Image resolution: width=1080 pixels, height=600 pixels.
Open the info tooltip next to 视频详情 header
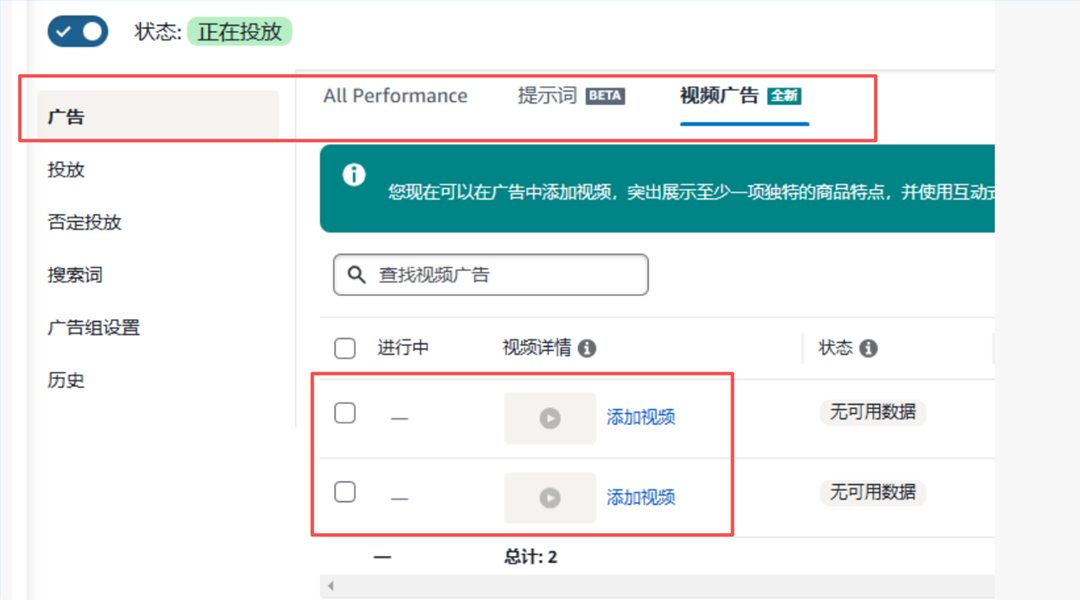coord(588,348)
